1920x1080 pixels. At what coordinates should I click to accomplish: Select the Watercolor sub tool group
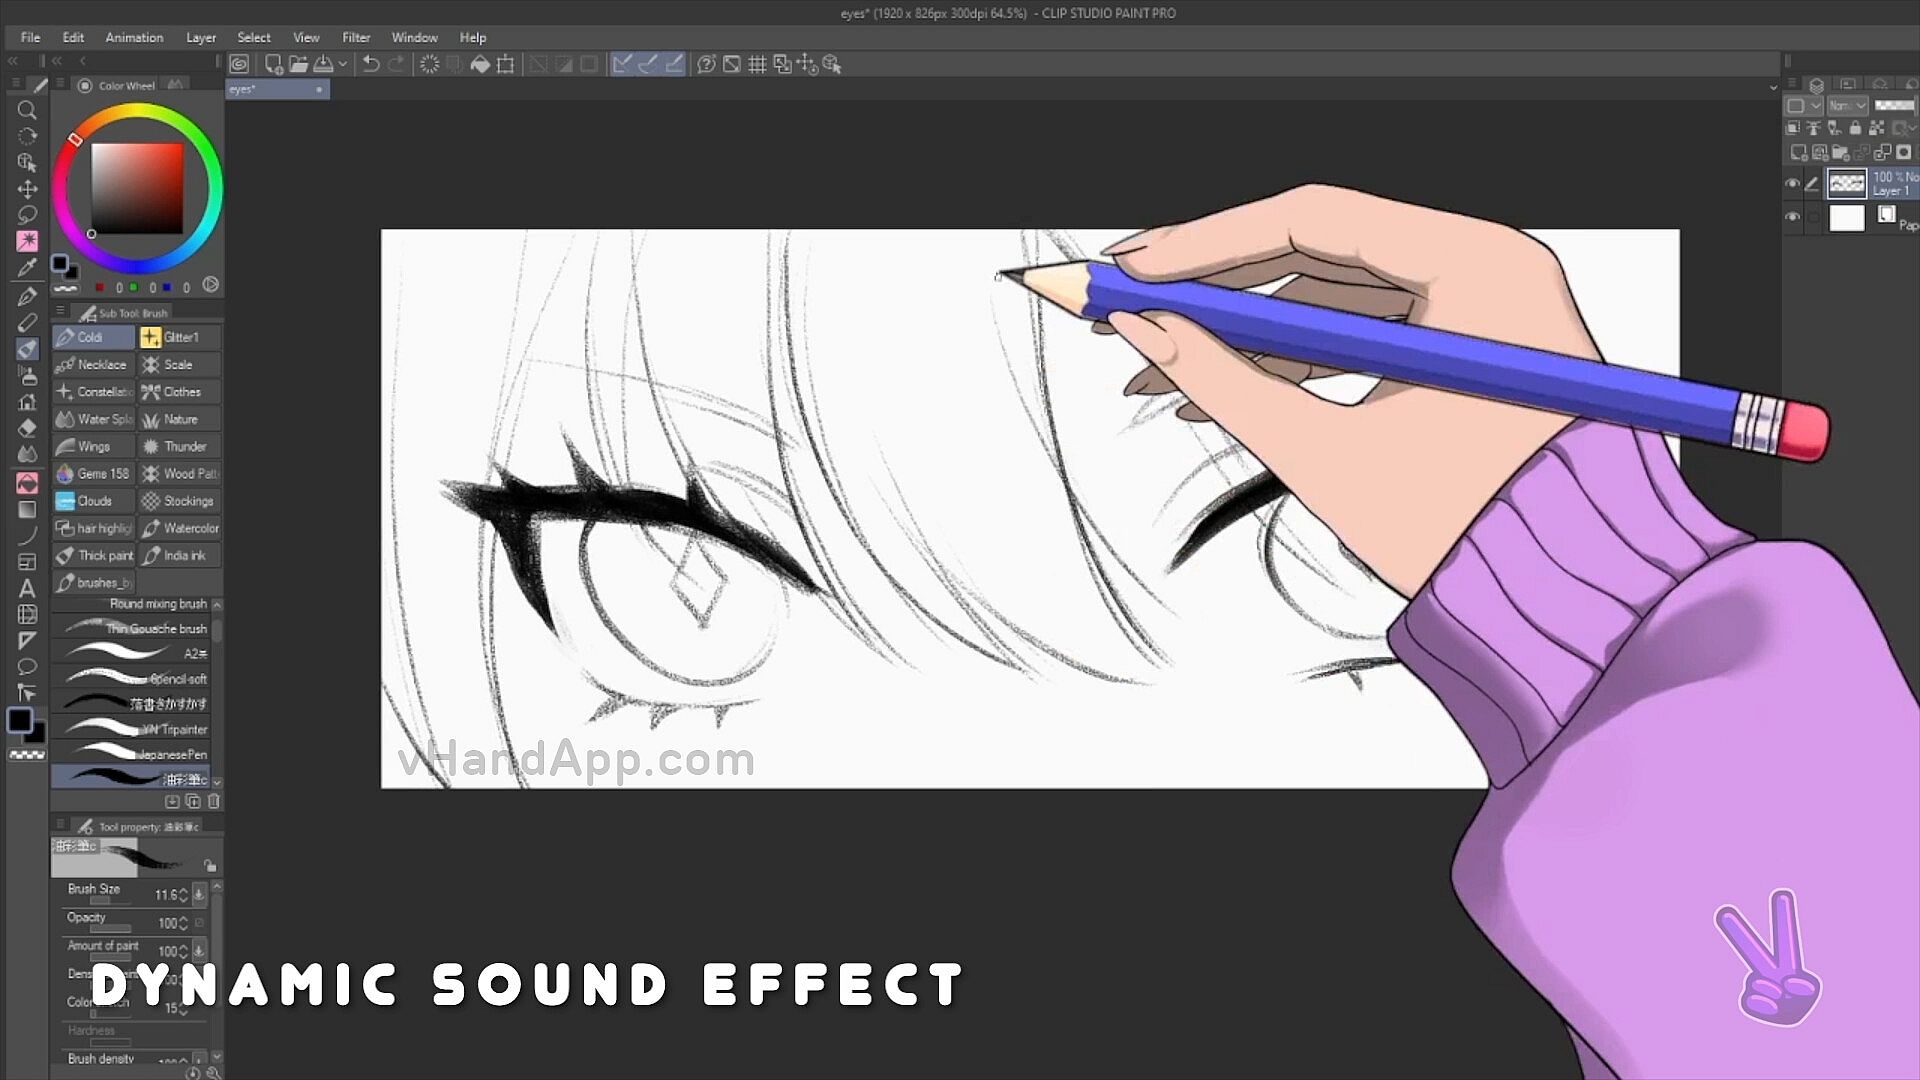click(x=181, y=528)
